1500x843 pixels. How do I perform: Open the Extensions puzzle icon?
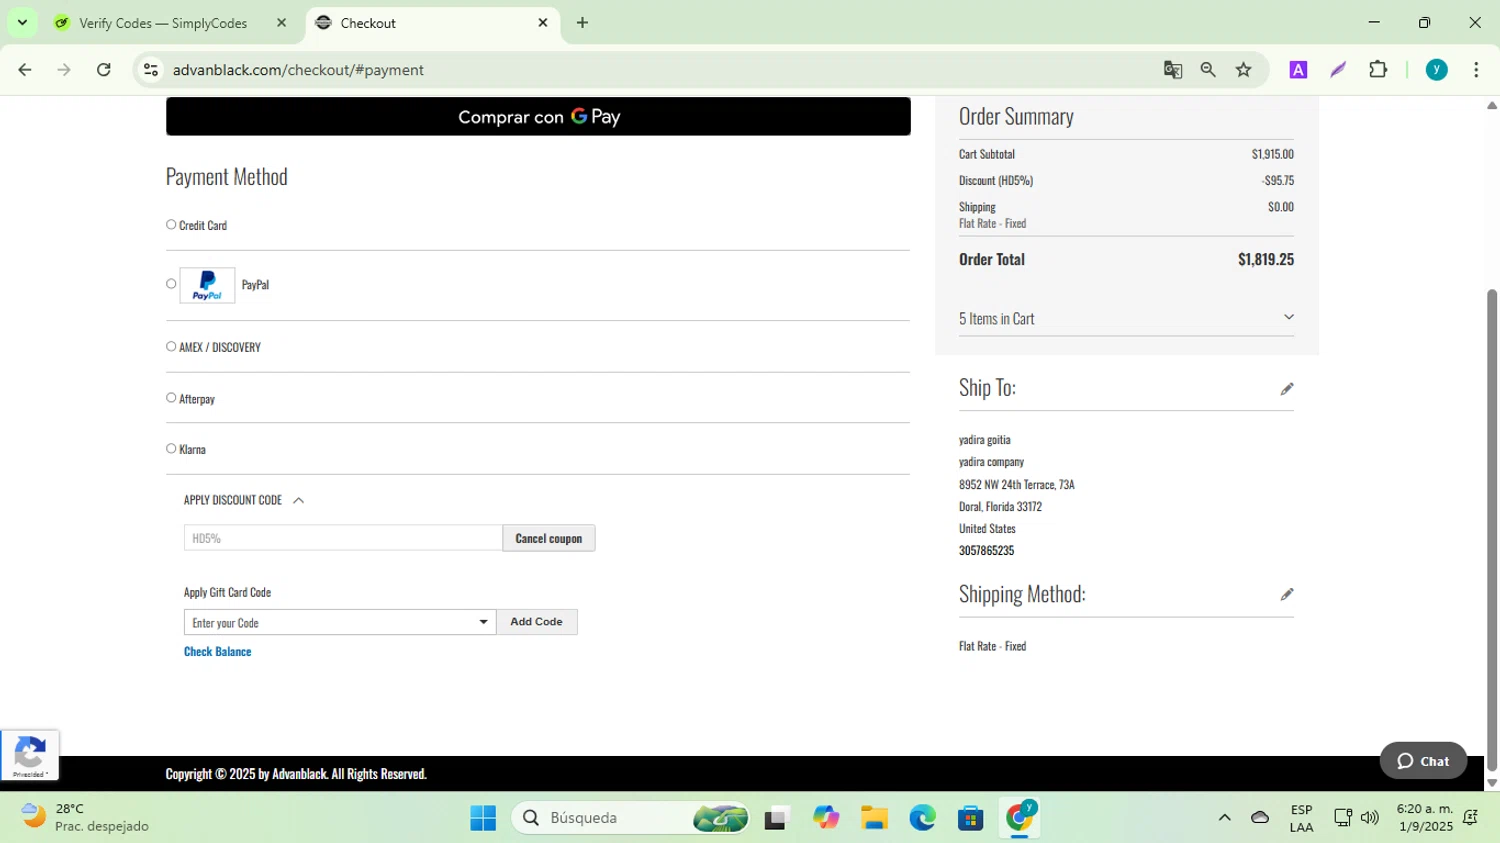click(1378, 70)
